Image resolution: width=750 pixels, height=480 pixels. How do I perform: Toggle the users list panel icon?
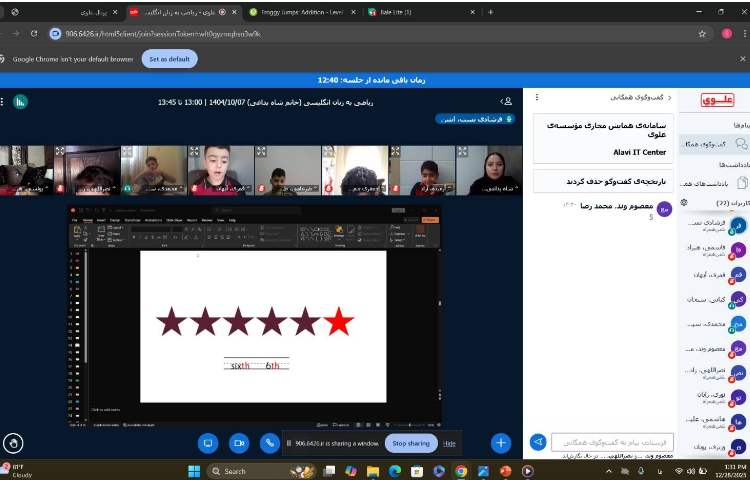pos(507,101)
